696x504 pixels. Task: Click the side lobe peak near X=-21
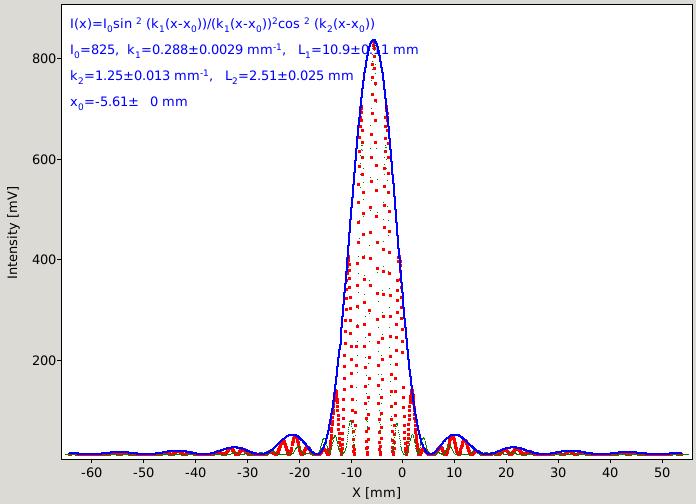292,435
